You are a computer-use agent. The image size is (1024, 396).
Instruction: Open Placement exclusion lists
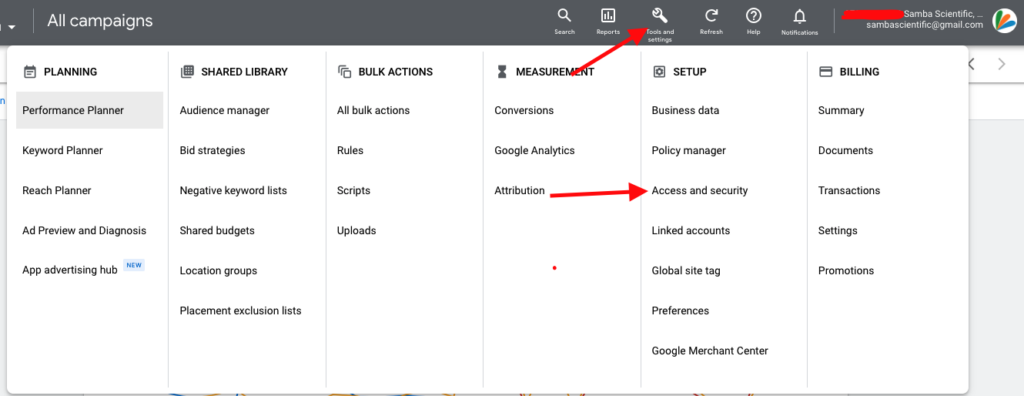pyautogui.click(x=240, y=311)
